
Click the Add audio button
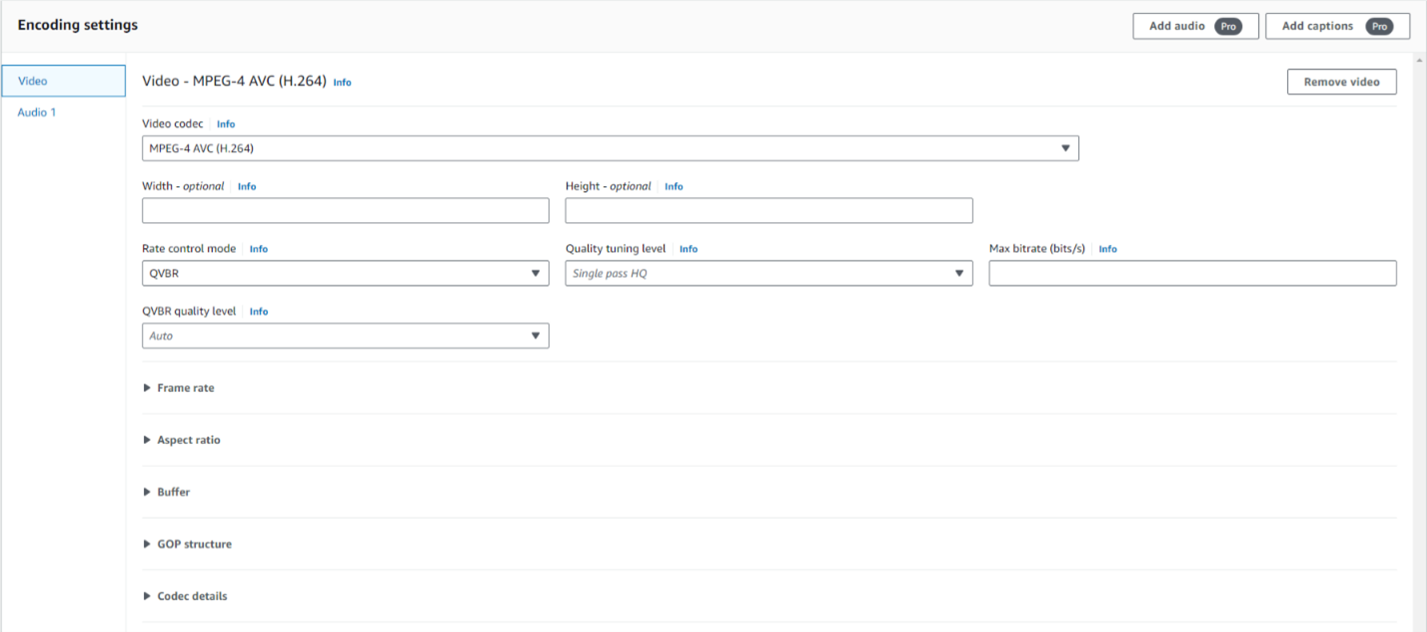(1195, 26)
